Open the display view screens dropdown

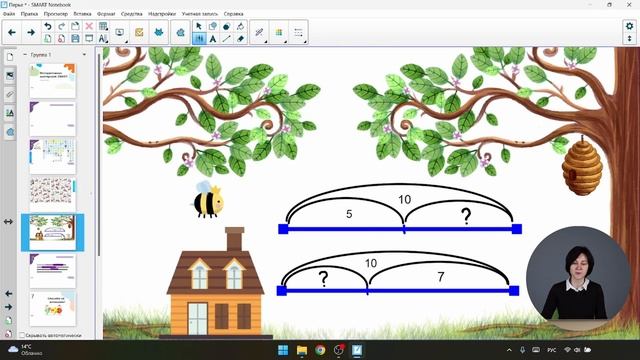point(120,33)
